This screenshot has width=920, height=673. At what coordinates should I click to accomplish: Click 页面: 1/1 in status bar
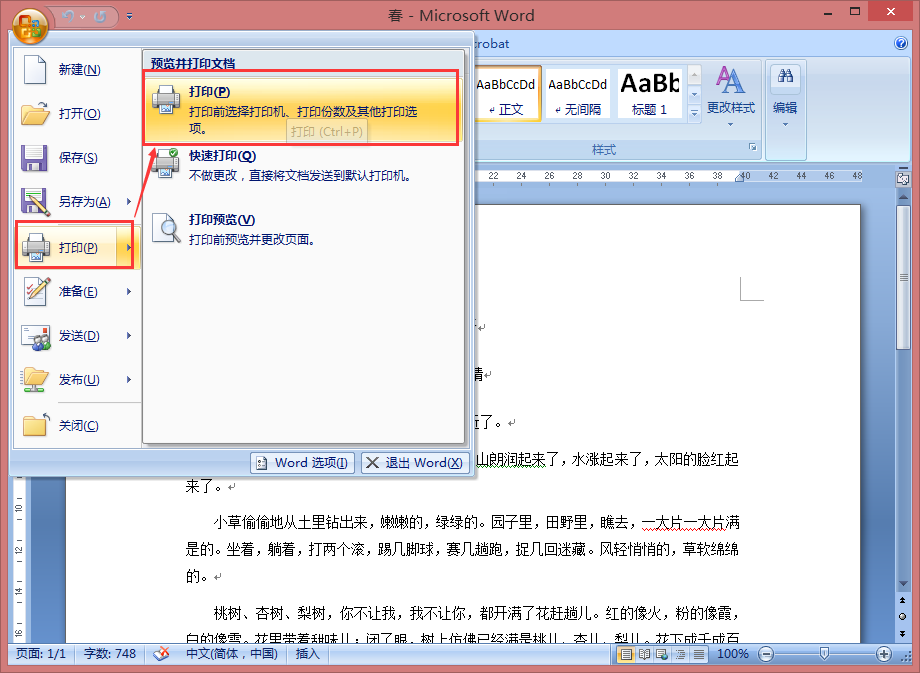tap(40, 654)
